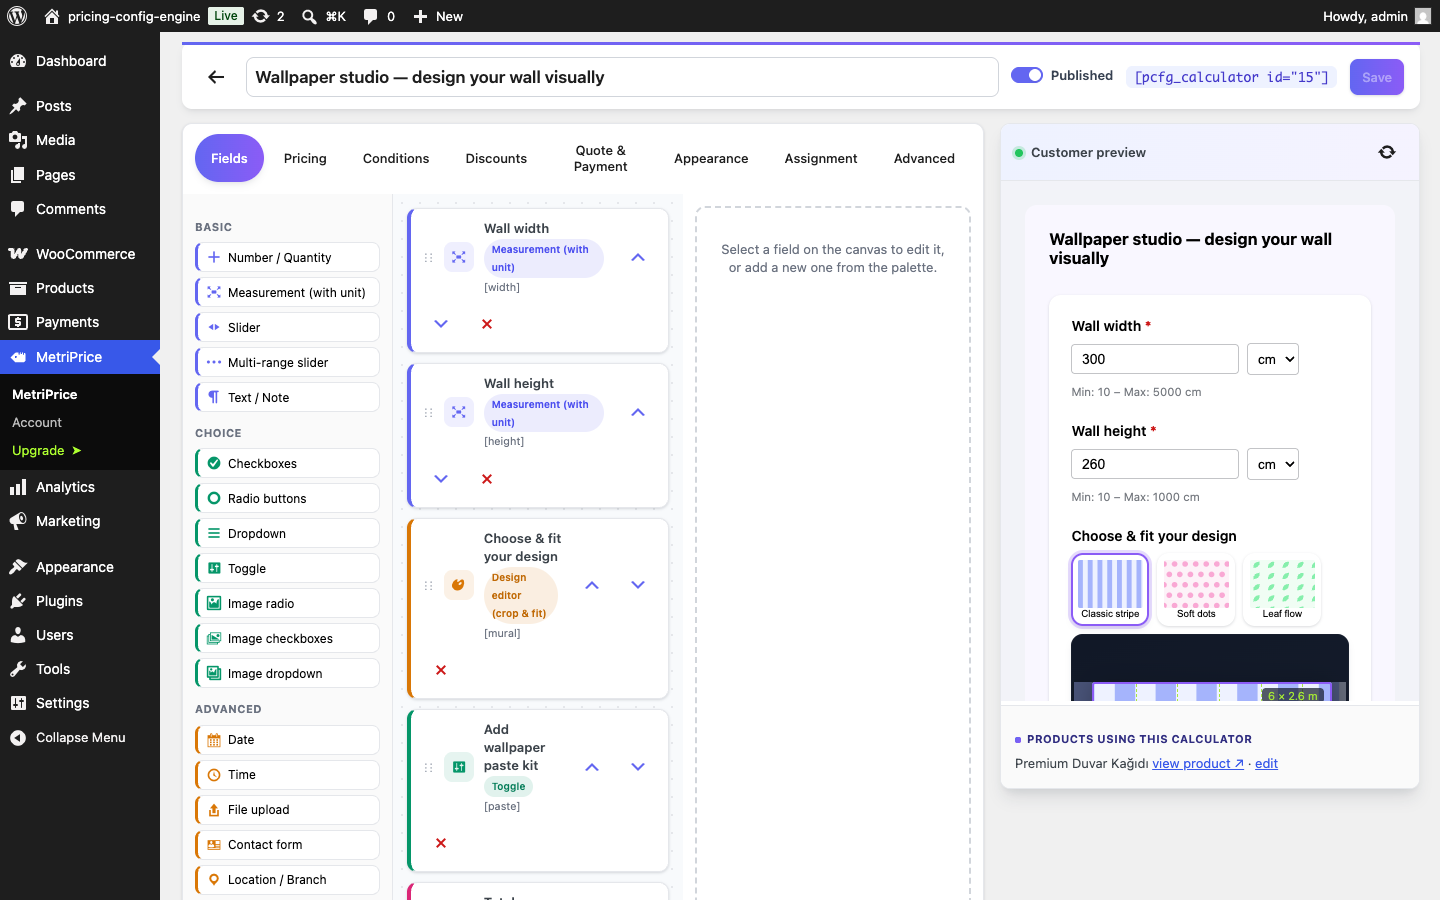The image size is (1440, 900).
Task: Add a Checkboxes field from palette
Action: (x=288, y=463)
